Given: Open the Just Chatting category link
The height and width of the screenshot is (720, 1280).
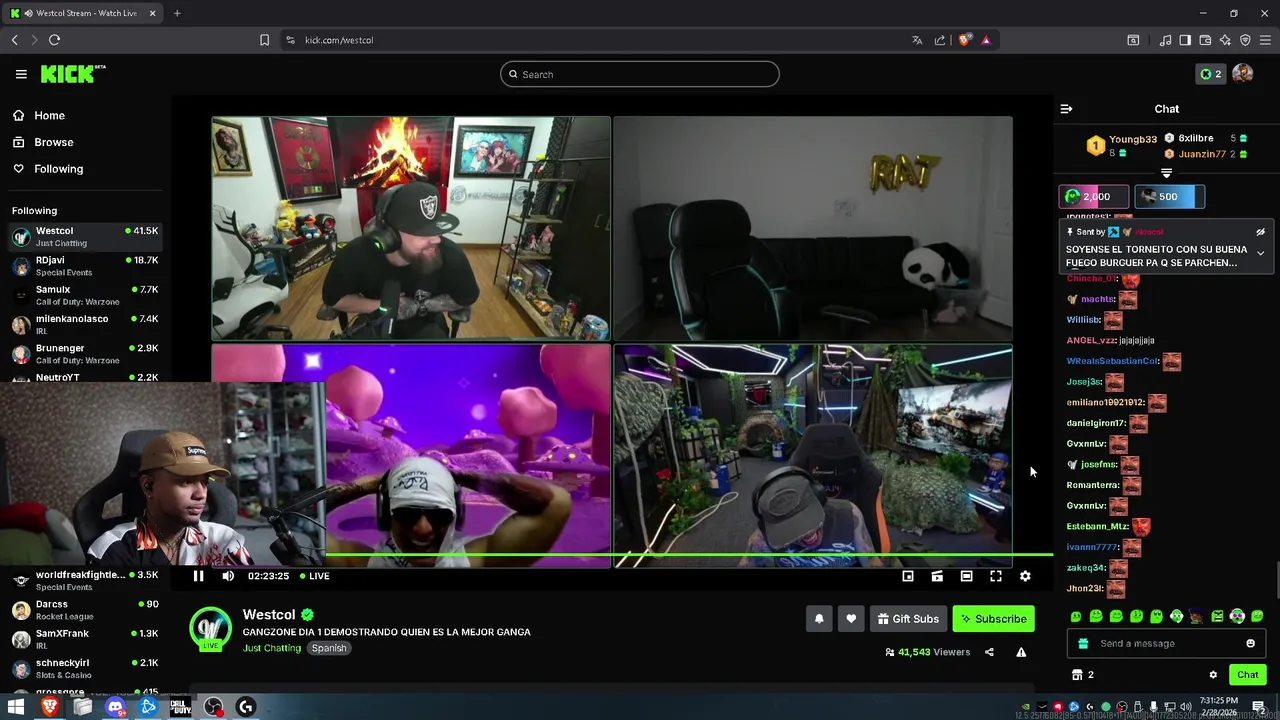Looking at the screenshot, I should [x=272, y=648].
